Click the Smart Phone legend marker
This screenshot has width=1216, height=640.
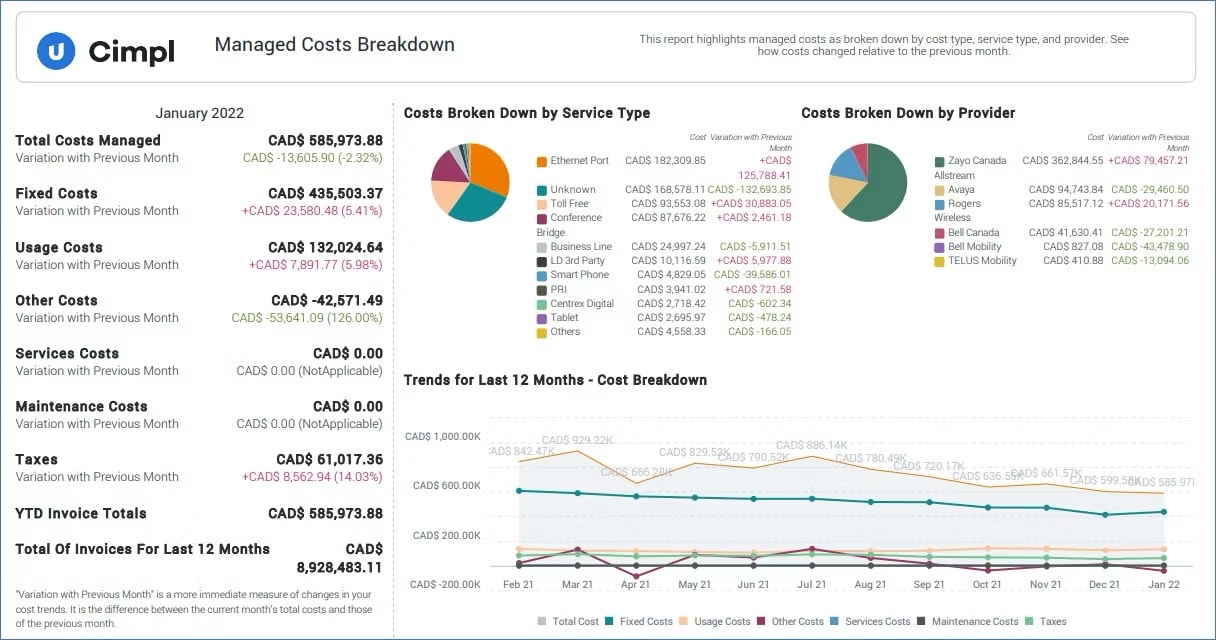click(542, 275)
